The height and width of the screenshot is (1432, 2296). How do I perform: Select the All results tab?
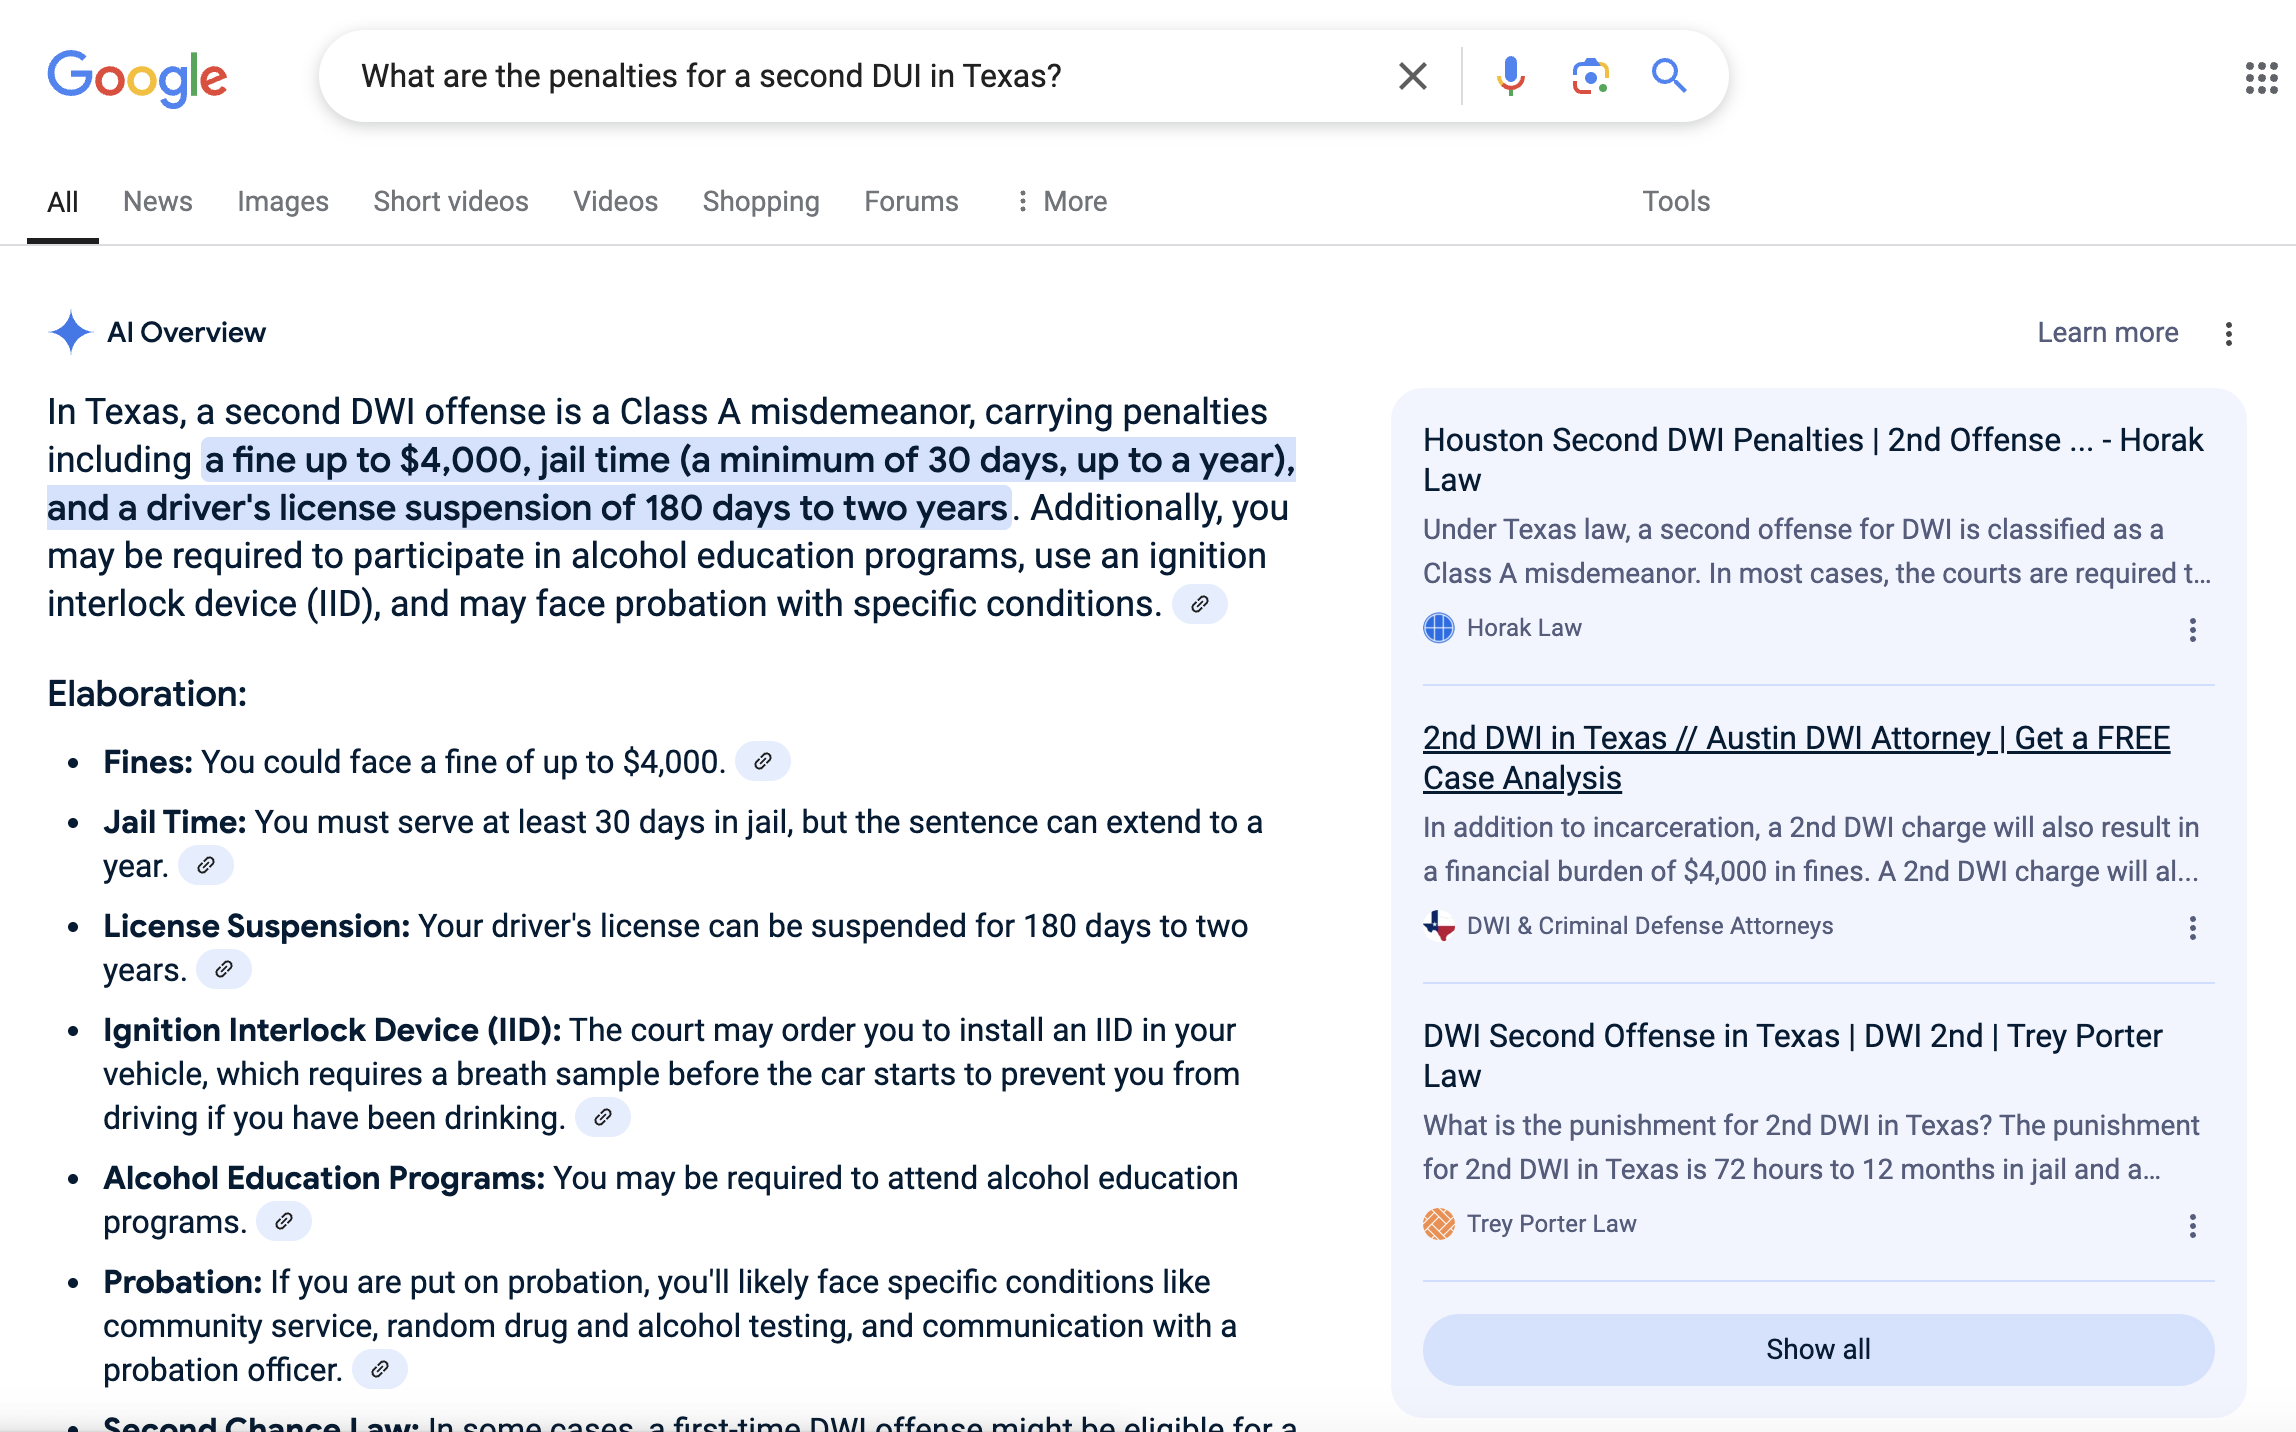coord(62,202)
